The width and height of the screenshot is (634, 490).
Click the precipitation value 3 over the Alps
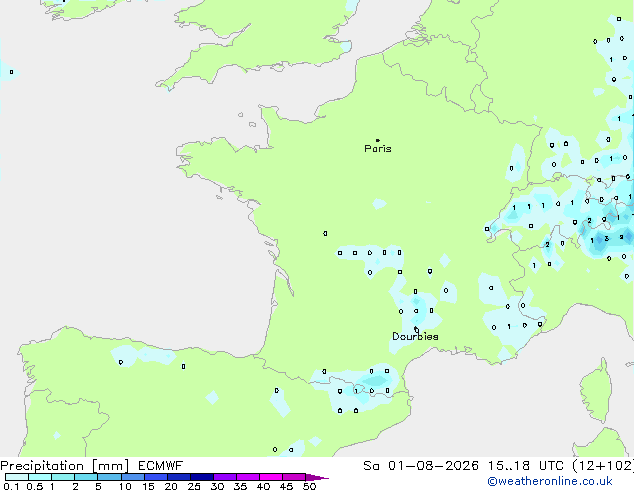point(606,239)
